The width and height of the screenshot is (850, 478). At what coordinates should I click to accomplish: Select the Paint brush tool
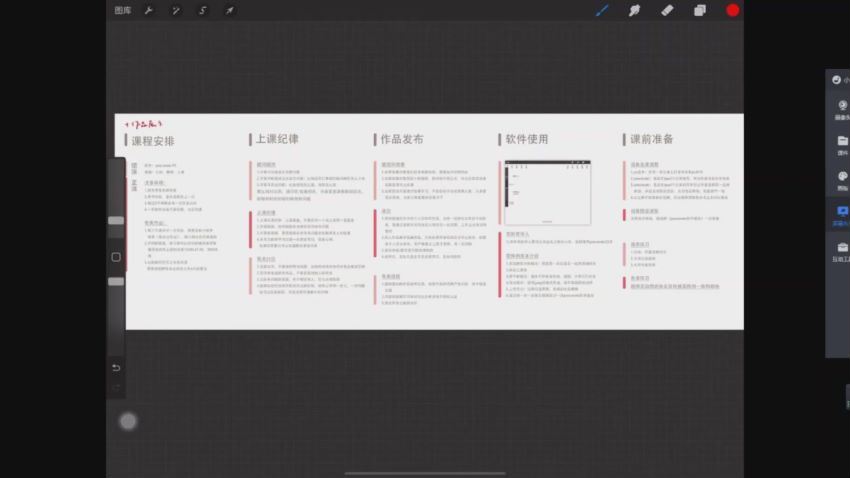[x=602, y=10]
